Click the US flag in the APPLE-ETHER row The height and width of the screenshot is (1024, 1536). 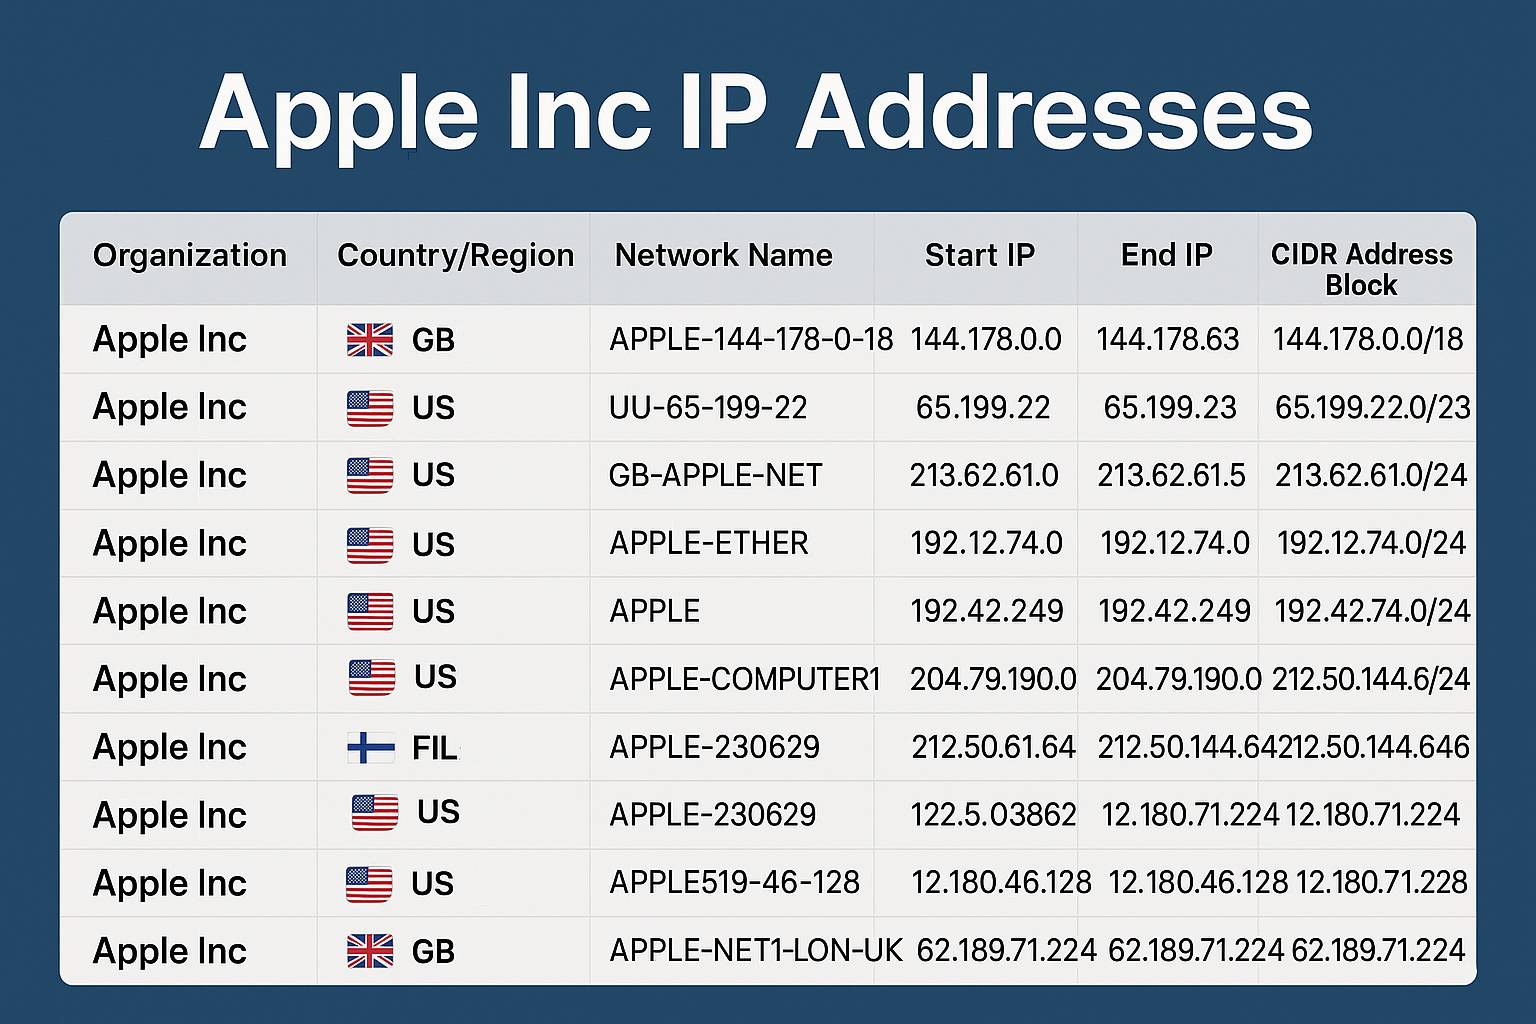click(370, 544)
